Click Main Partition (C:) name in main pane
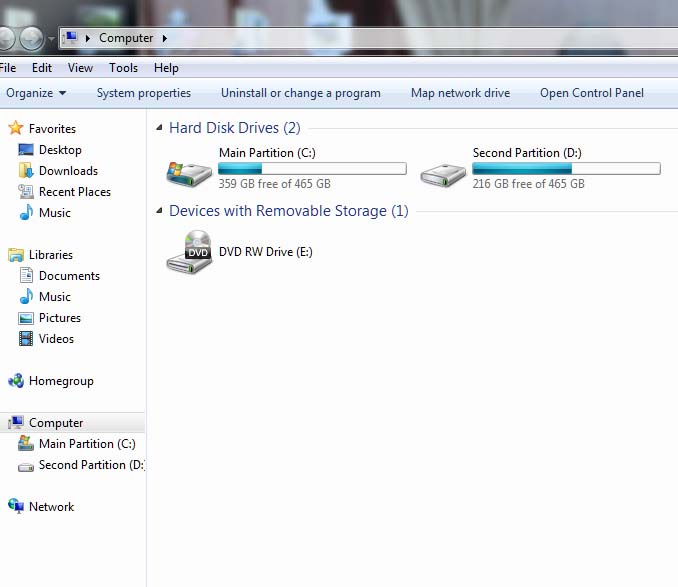Screen dimensions: 678x587 [x=267, y=153]
